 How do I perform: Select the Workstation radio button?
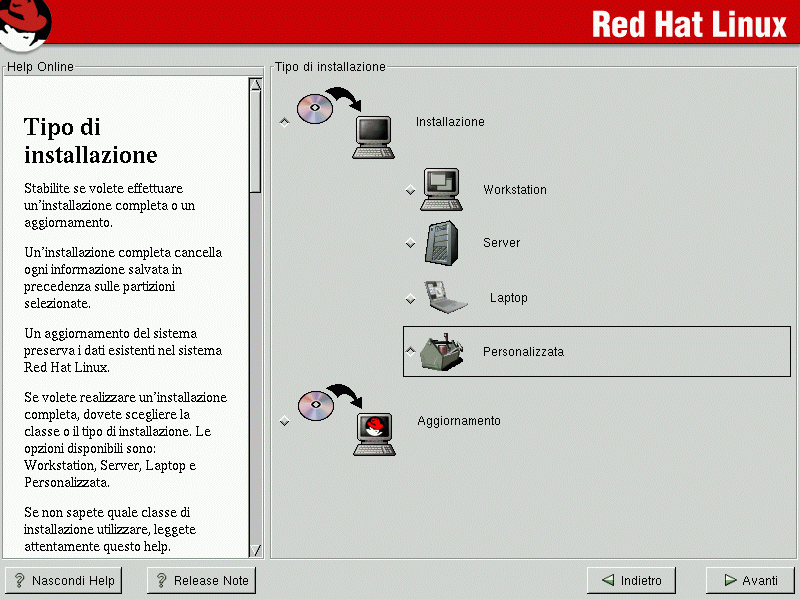click(x=410, y=190)
